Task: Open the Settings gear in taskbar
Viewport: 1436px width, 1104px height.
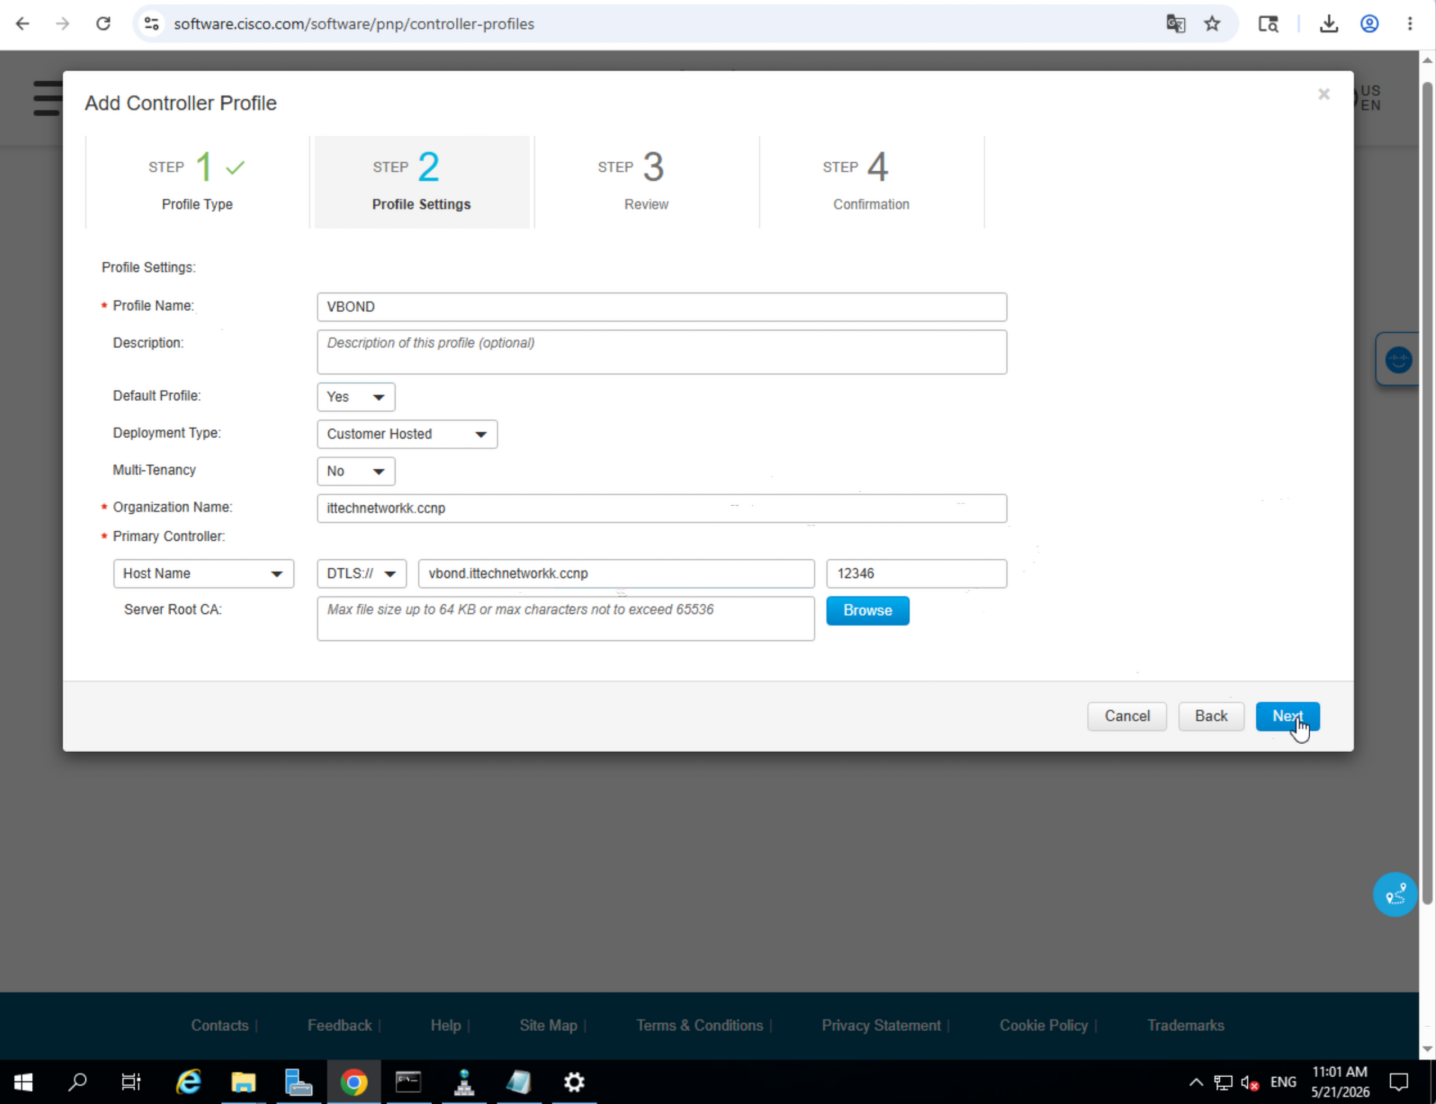Action: [x=574, y=1082]
